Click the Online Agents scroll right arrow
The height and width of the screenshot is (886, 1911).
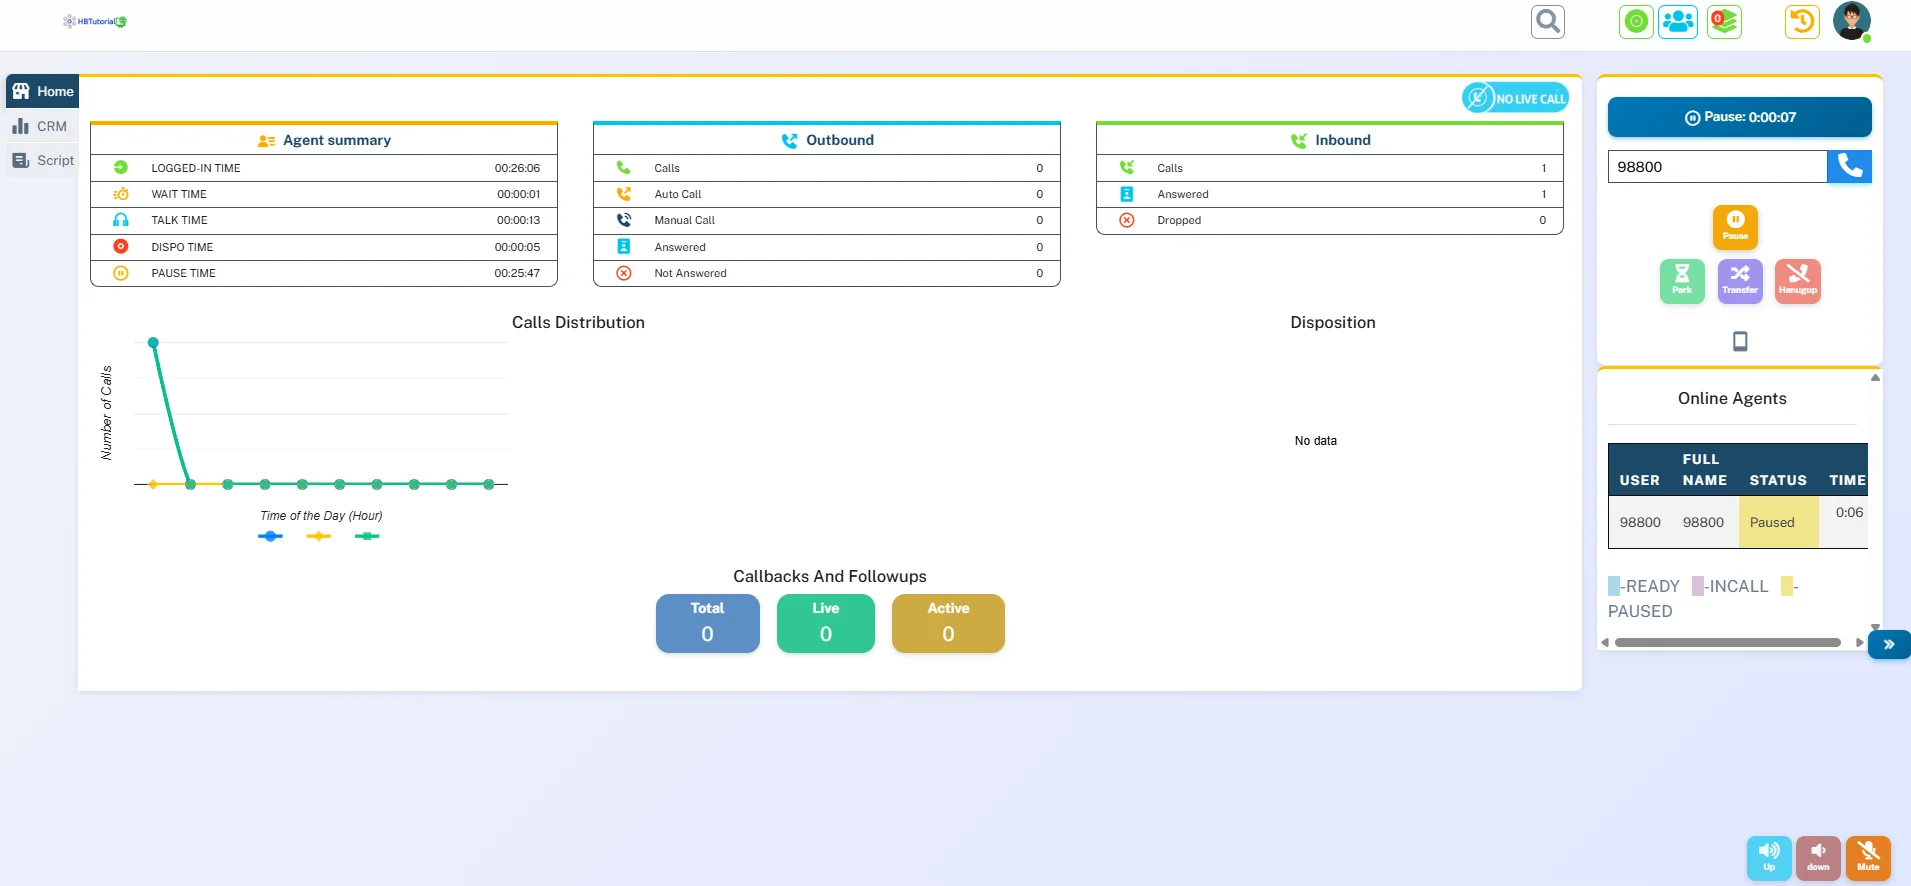click(x=1859, y=642)
